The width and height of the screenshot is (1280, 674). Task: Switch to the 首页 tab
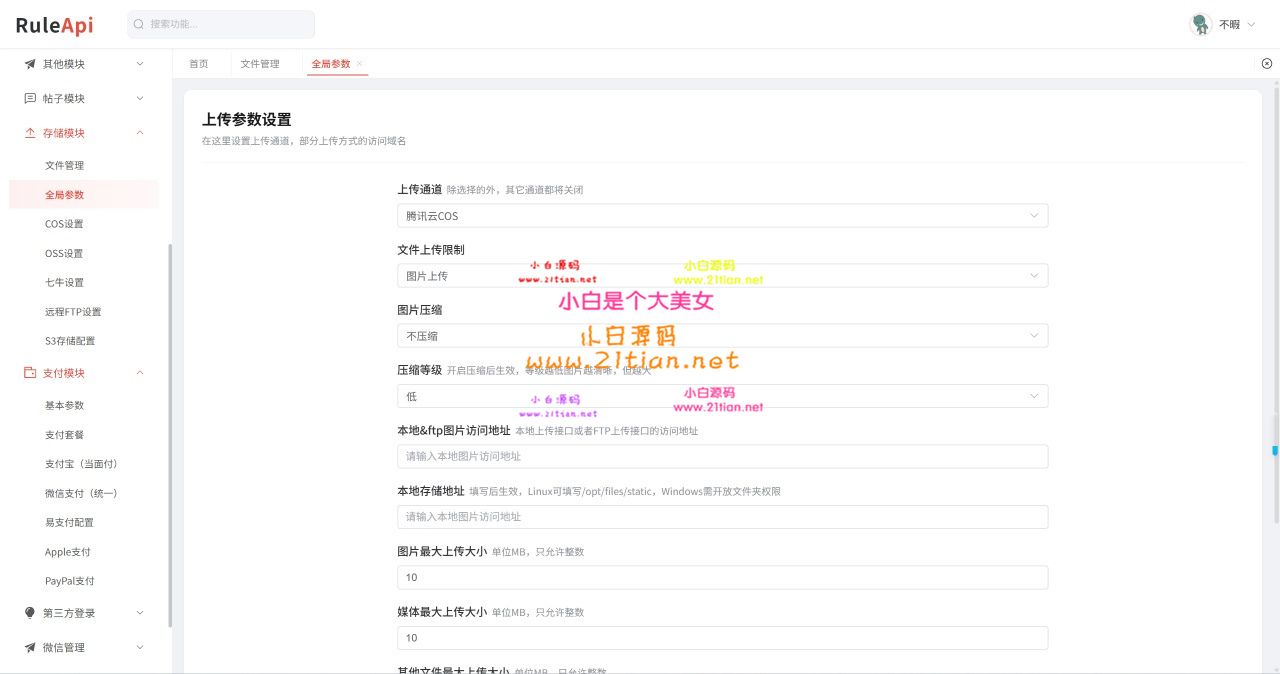click(x=199, y=64)
